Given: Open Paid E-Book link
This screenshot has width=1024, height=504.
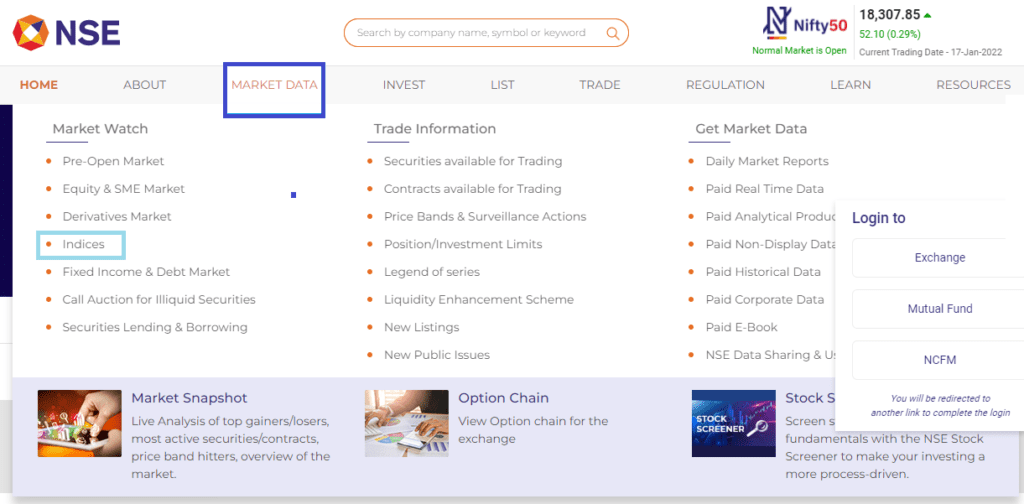Looking at the screenshot, I should click(x=741, y=327).
